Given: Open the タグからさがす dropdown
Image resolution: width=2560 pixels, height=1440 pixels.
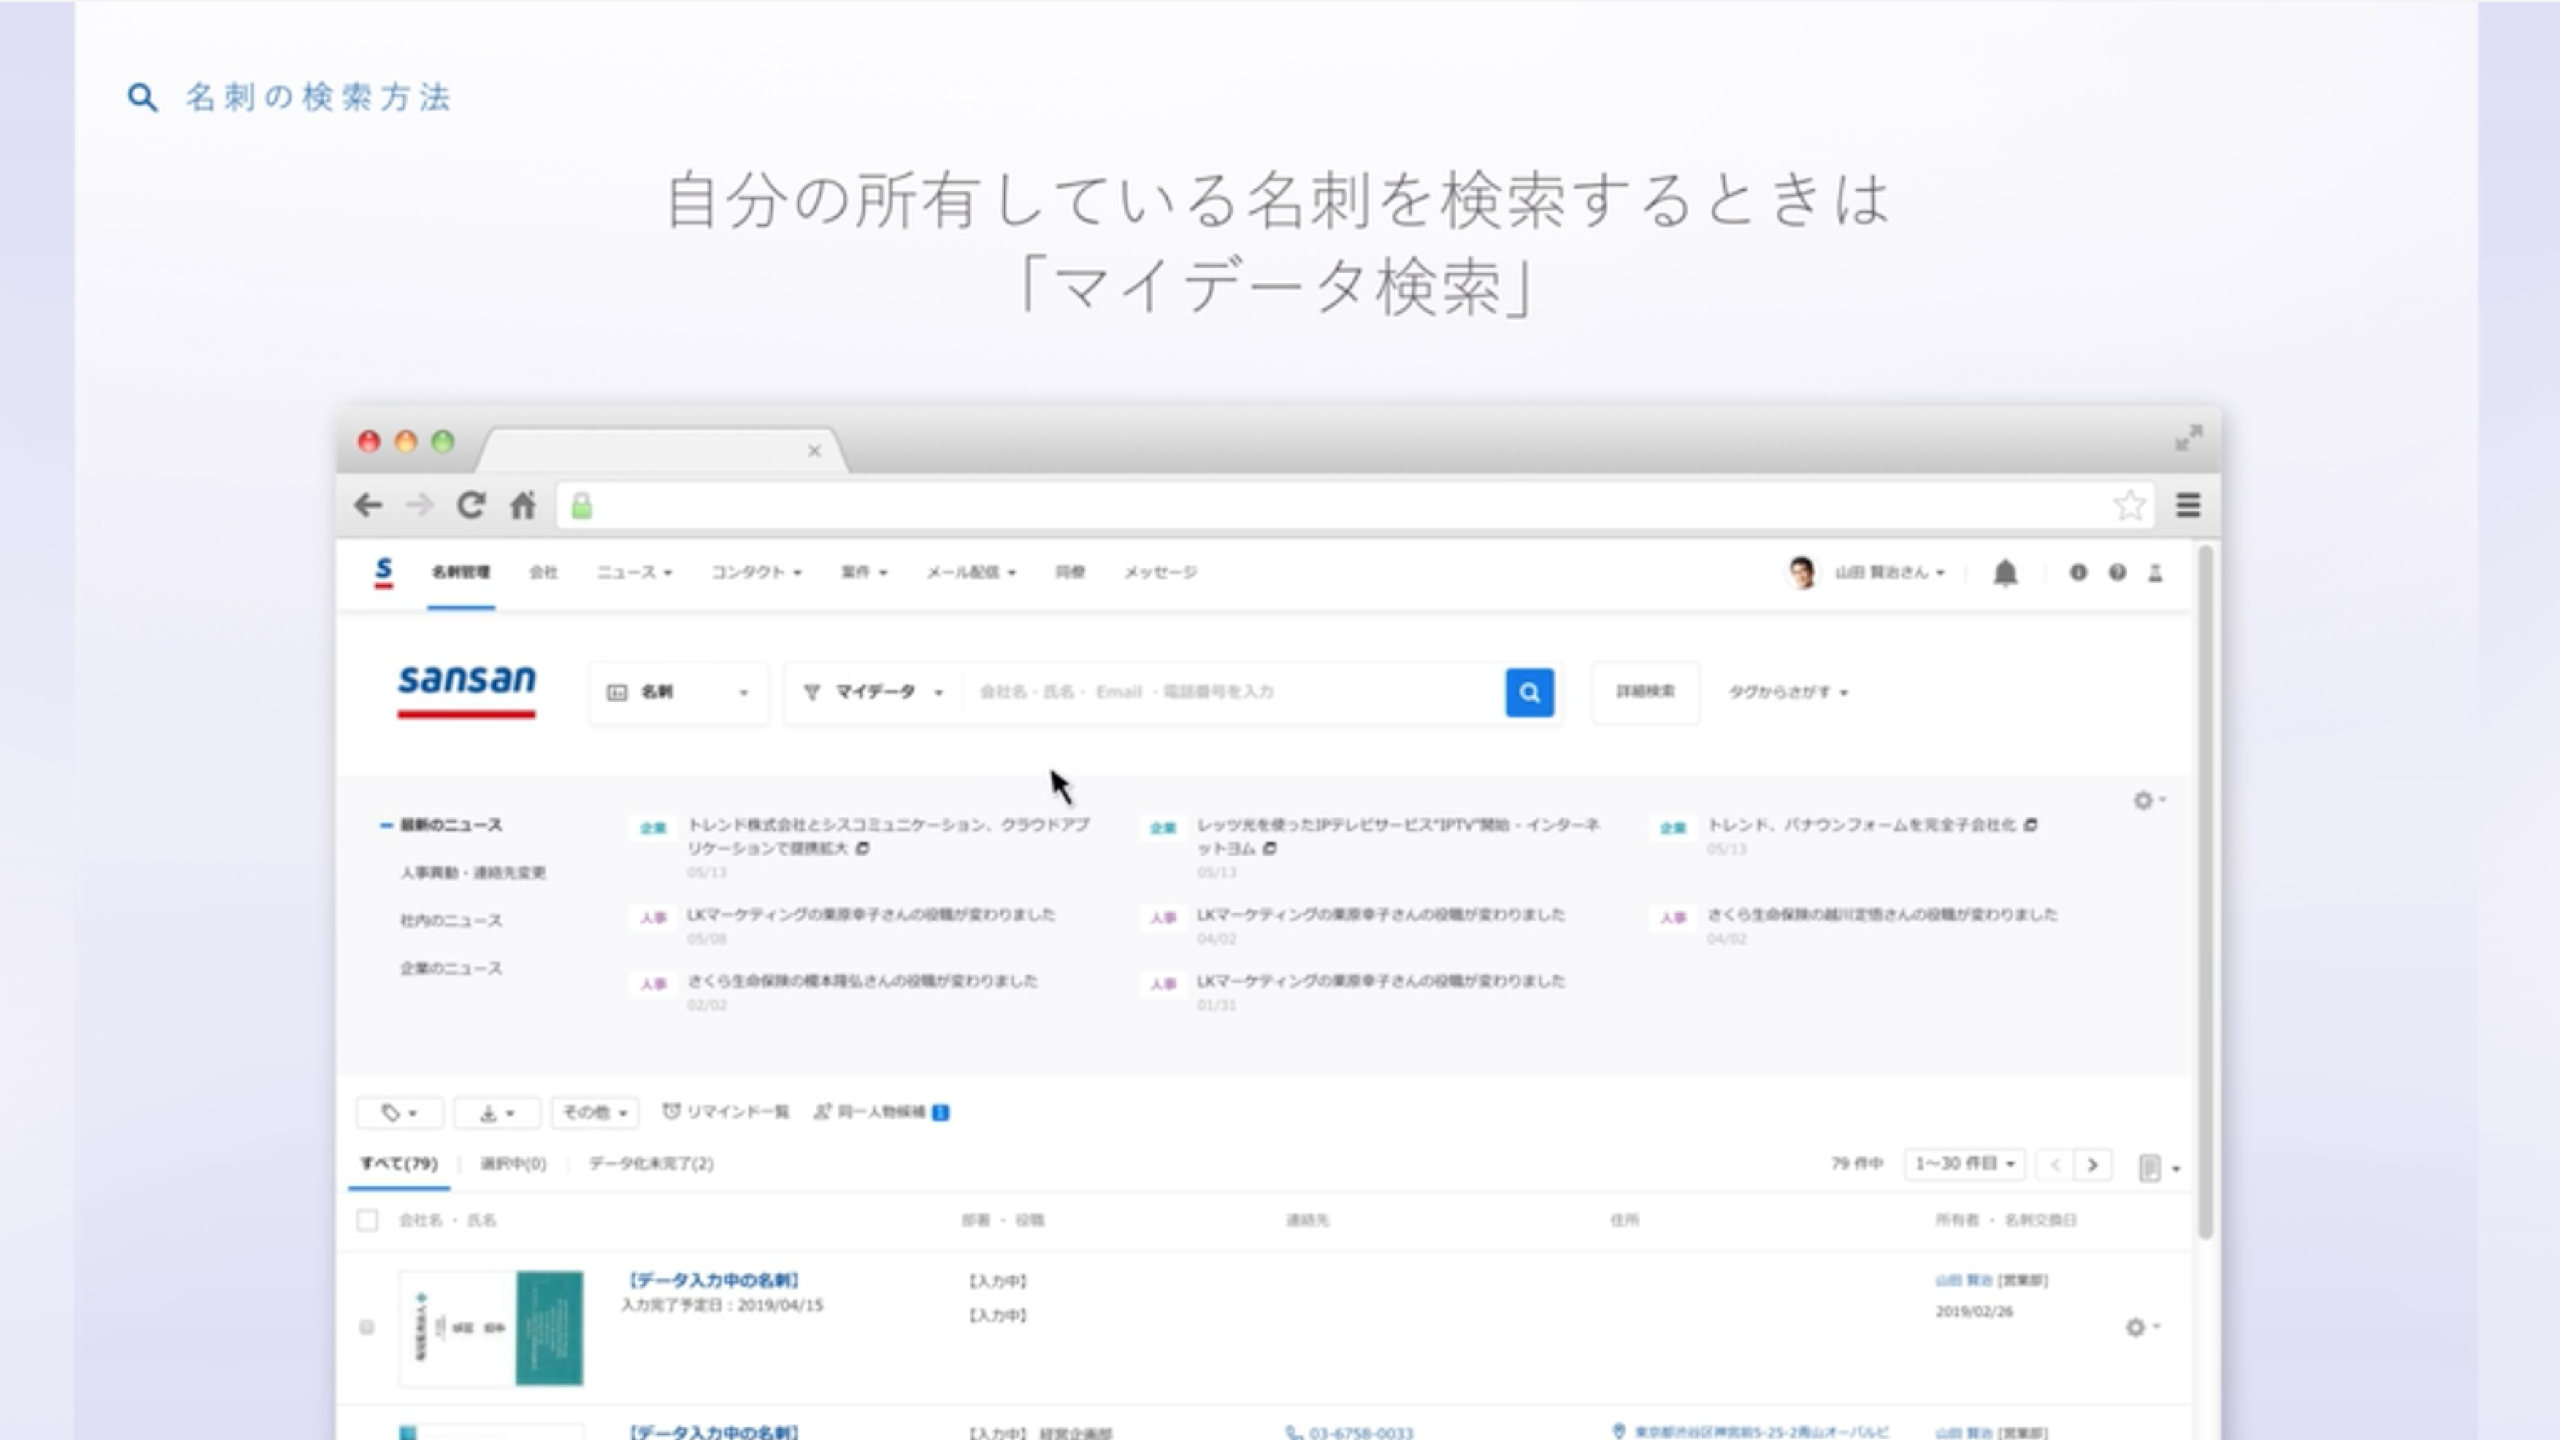Looking at the screenshot, I should click(x=1788, y=692).
